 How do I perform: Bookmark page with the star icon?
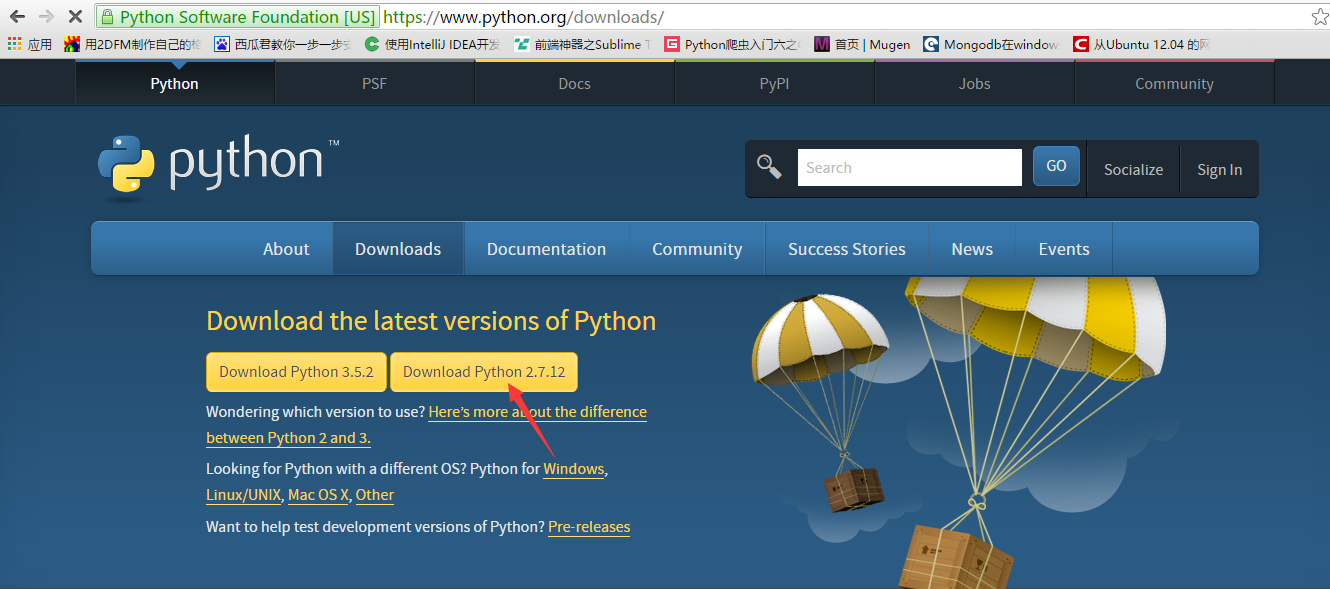pos(1320,17)
